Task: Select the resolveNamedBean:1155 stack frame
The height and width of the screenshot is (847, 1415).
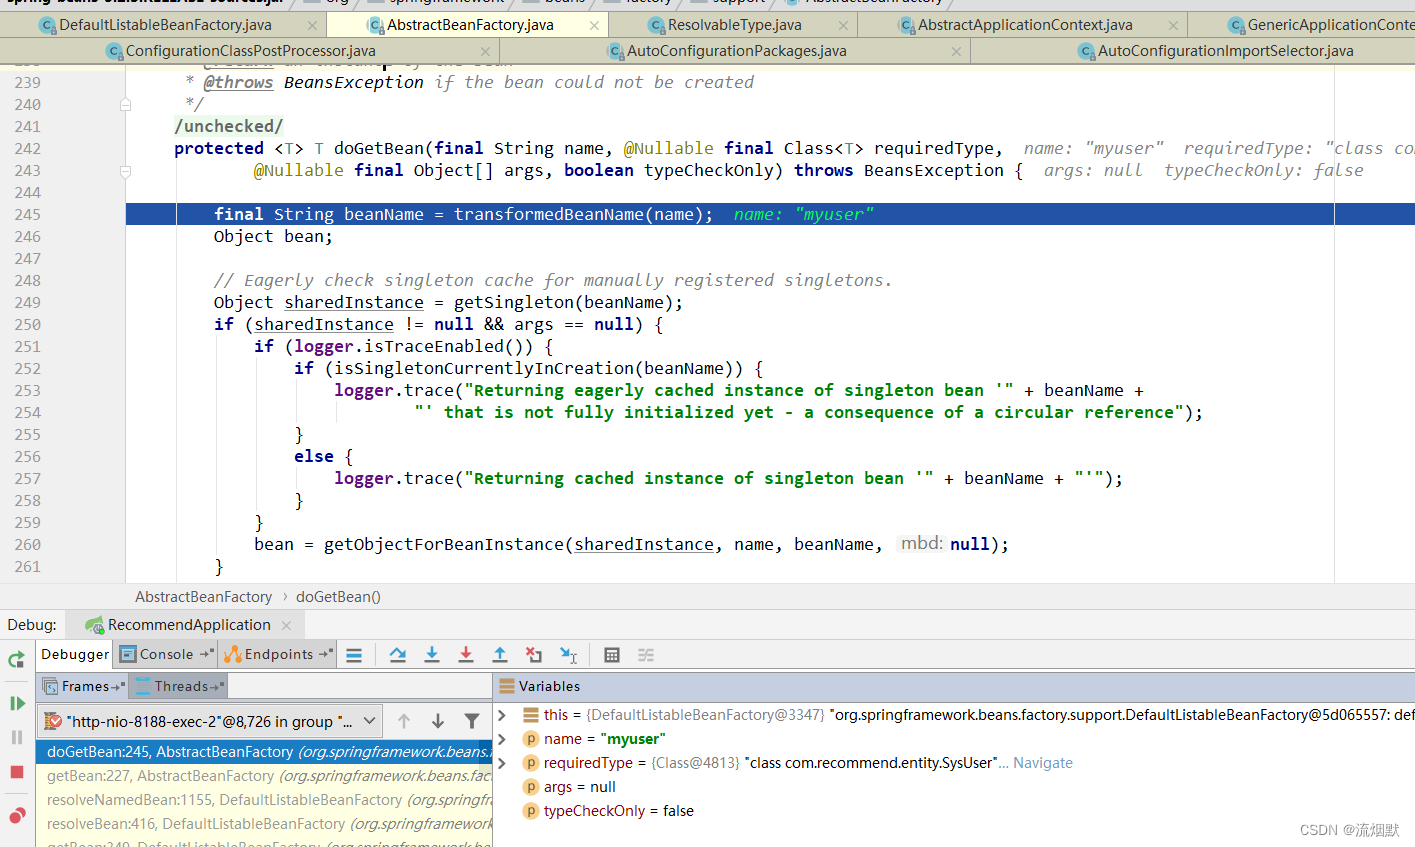Action: click(264, 800)
